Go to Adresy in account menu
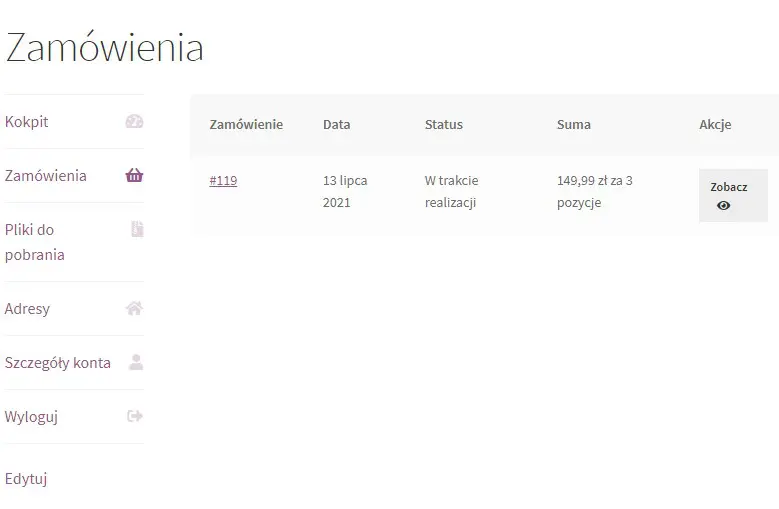This screenshot has width=779, height=509. [27, 309]
